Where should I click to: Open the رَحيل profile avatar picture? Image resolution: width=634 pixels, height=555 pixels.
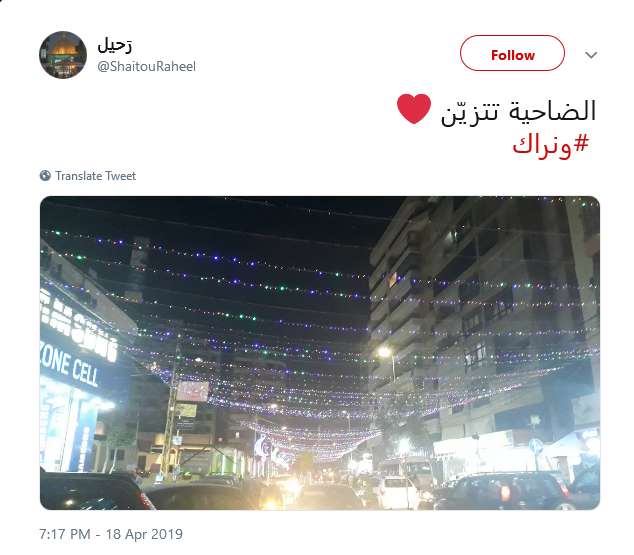(63, 55)
